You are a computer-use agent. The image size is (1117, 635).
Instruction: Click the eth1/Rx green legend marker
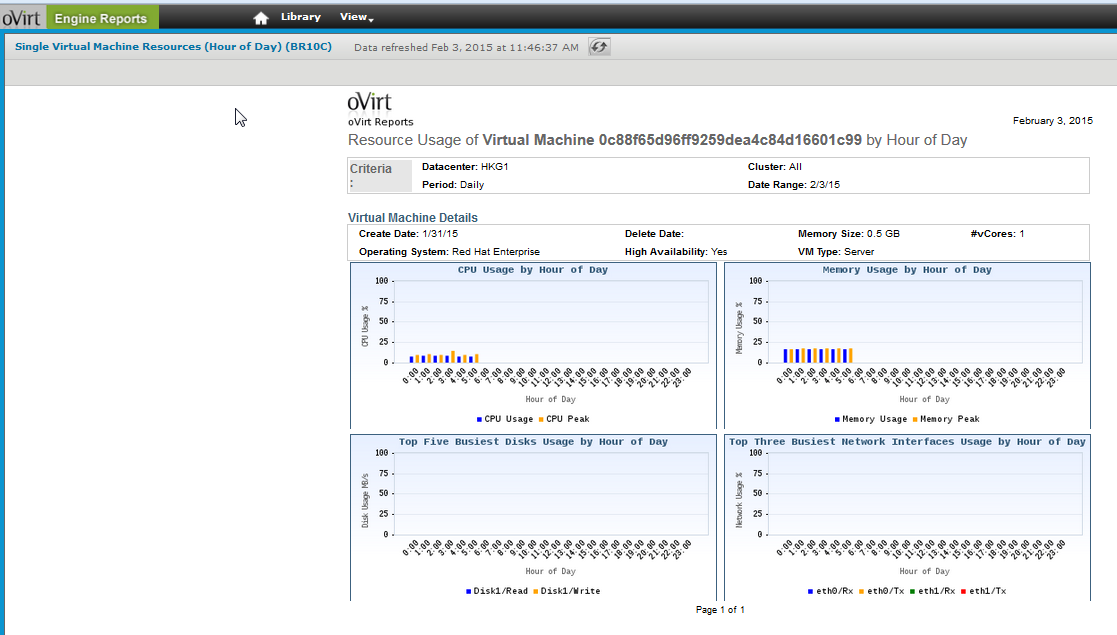[x=913, y=591]
